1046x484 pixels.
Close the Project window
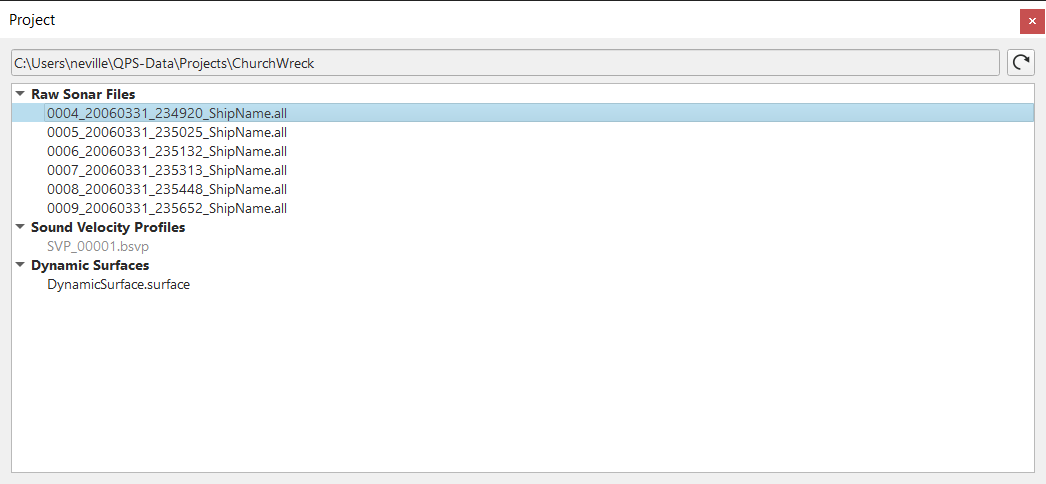1032,21
